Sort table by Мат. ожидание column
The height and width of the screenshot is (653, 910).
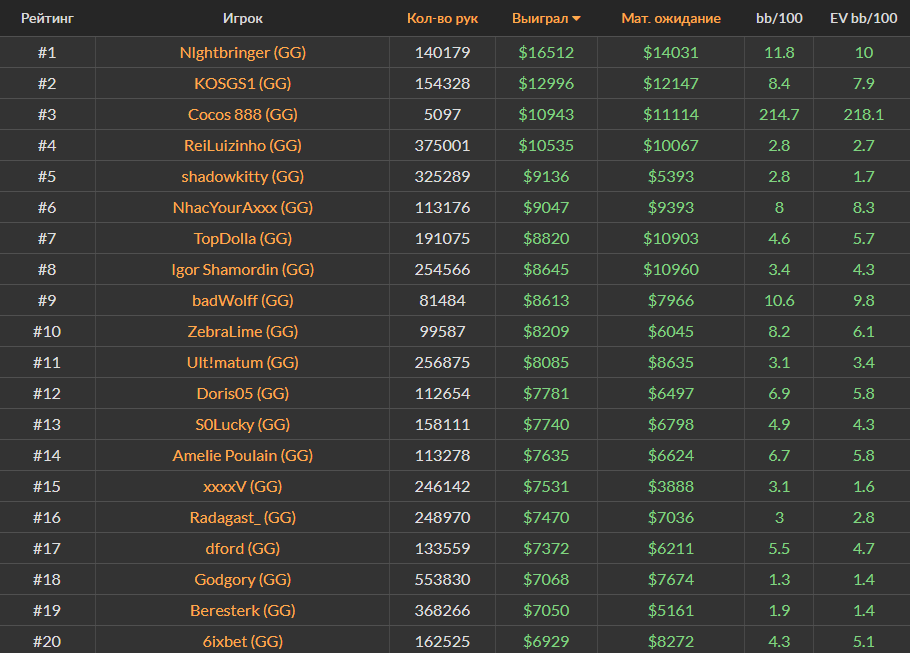(670, 18)
